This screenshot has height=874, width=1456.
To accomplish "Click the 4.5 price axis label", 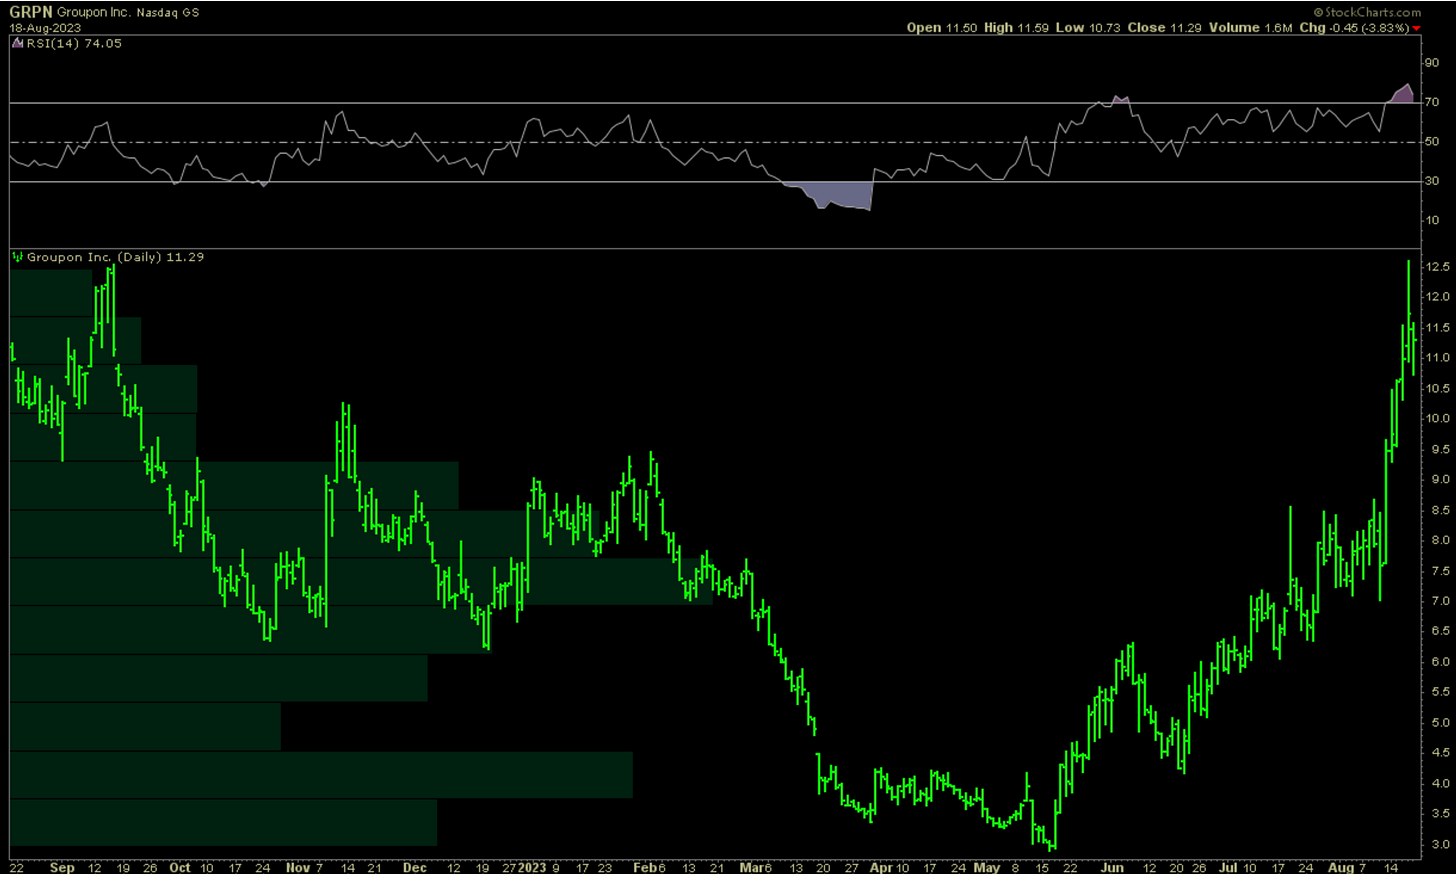I will tap(1440, 753).
